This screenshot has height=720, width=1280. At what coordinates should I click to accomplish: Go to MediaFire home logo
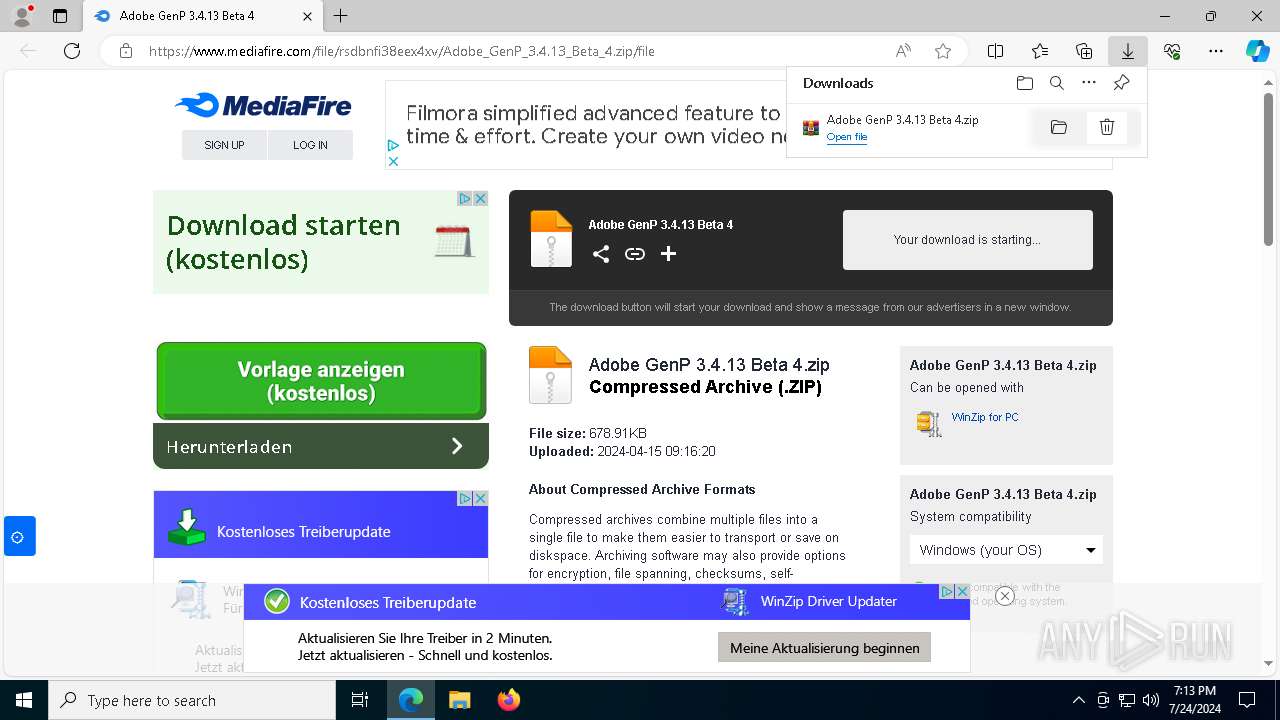pyautogui.click(x=263, y=105)
